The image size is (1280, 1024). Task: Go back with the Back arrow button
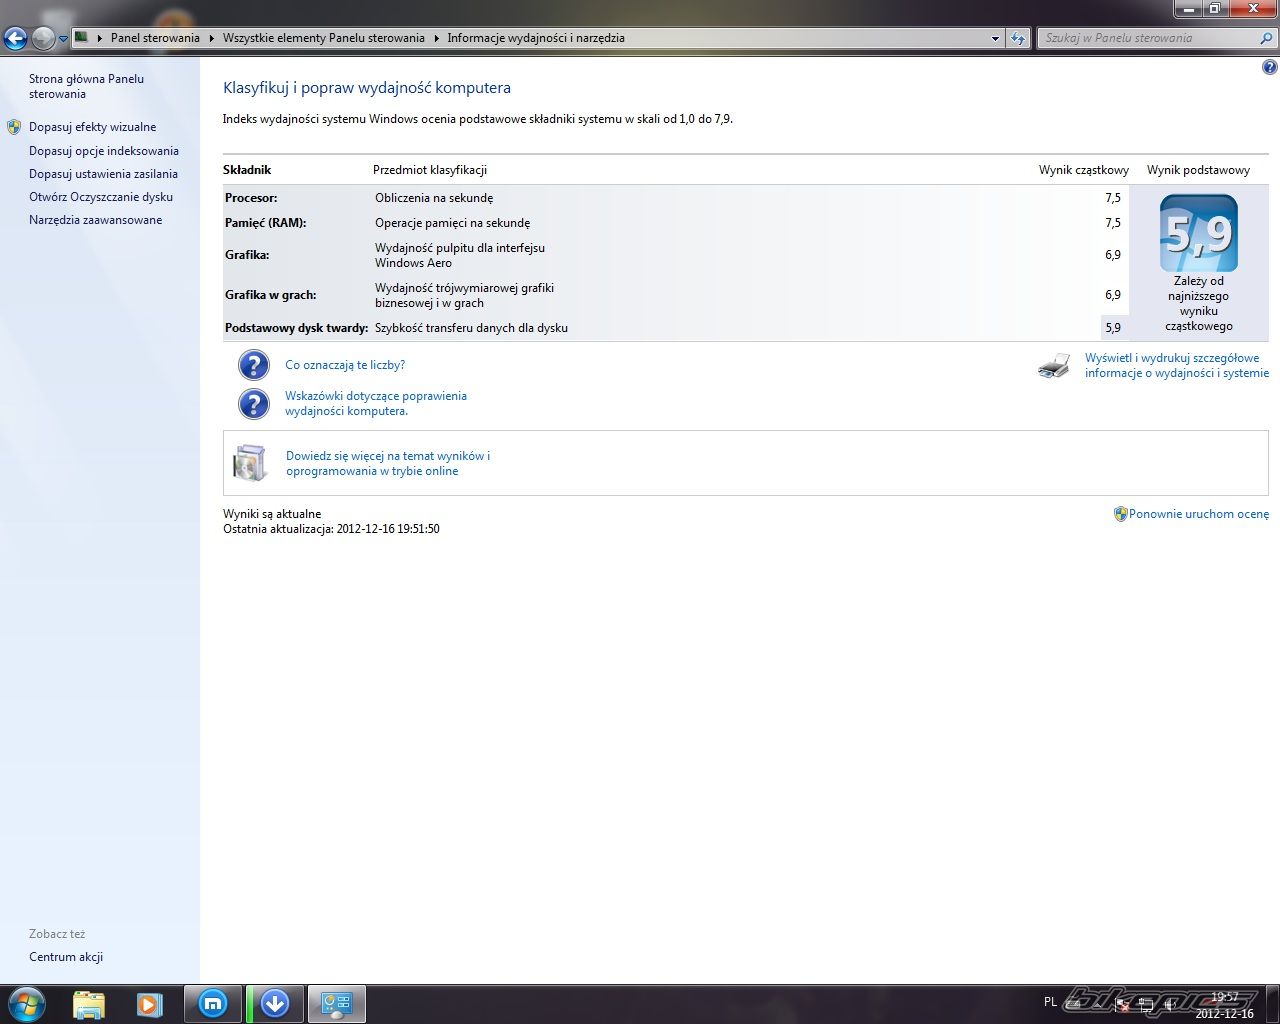(x=15, y=38)
